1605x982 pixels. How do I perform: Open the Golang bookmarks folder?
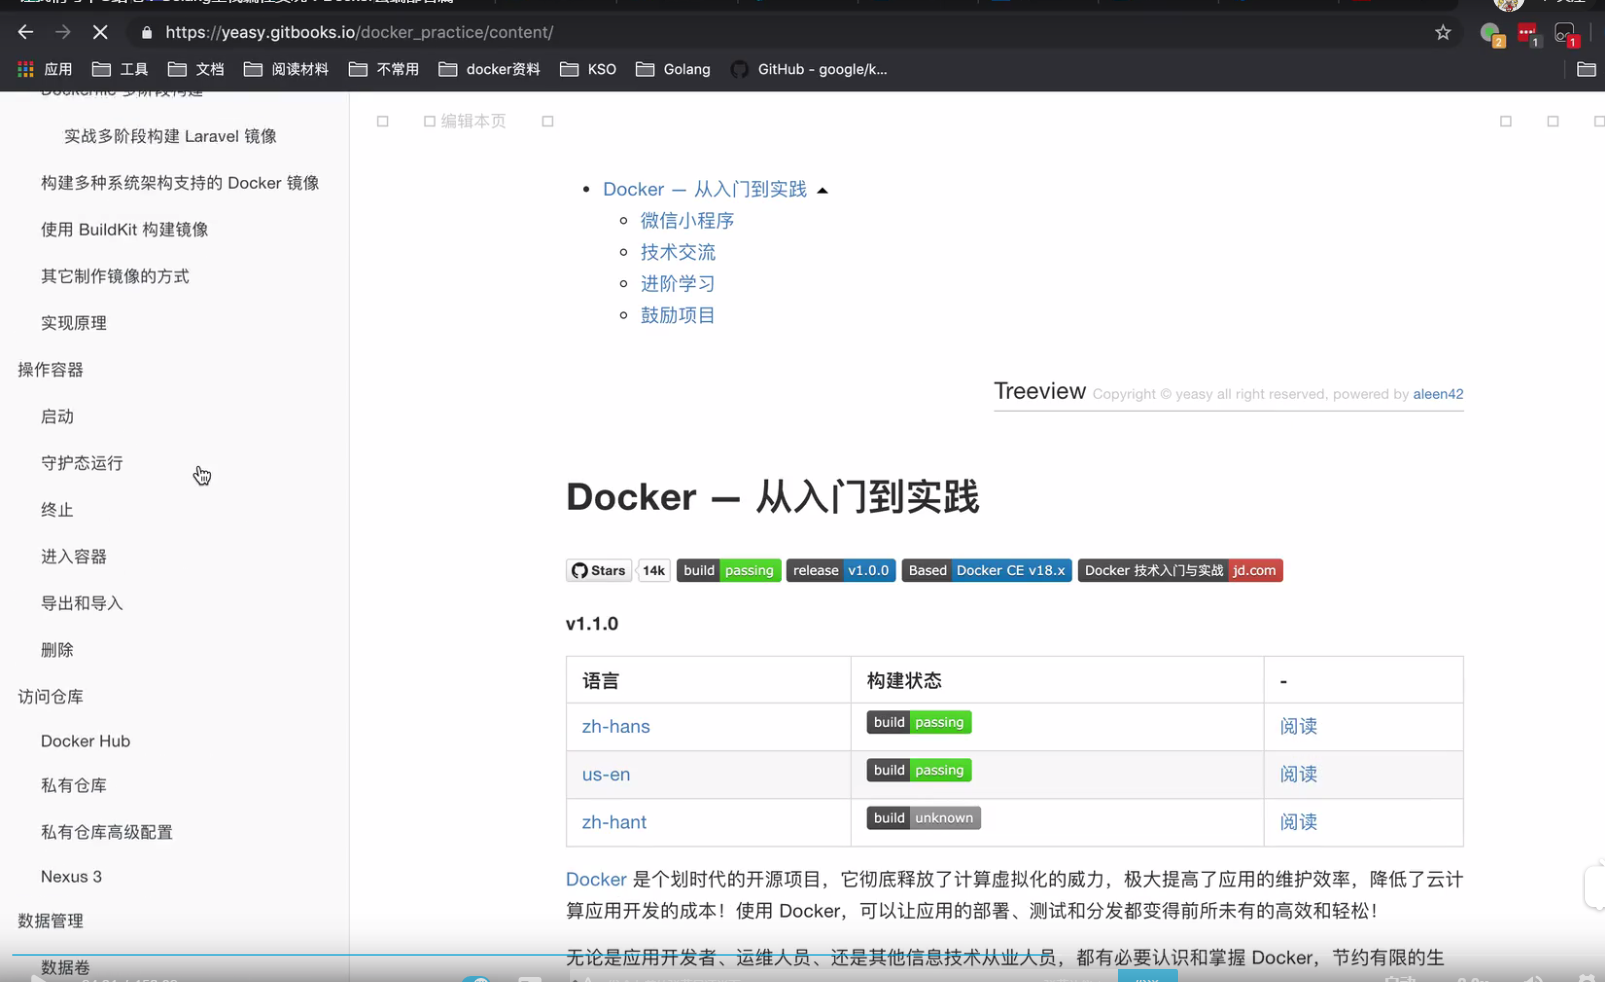coord(673,69)
